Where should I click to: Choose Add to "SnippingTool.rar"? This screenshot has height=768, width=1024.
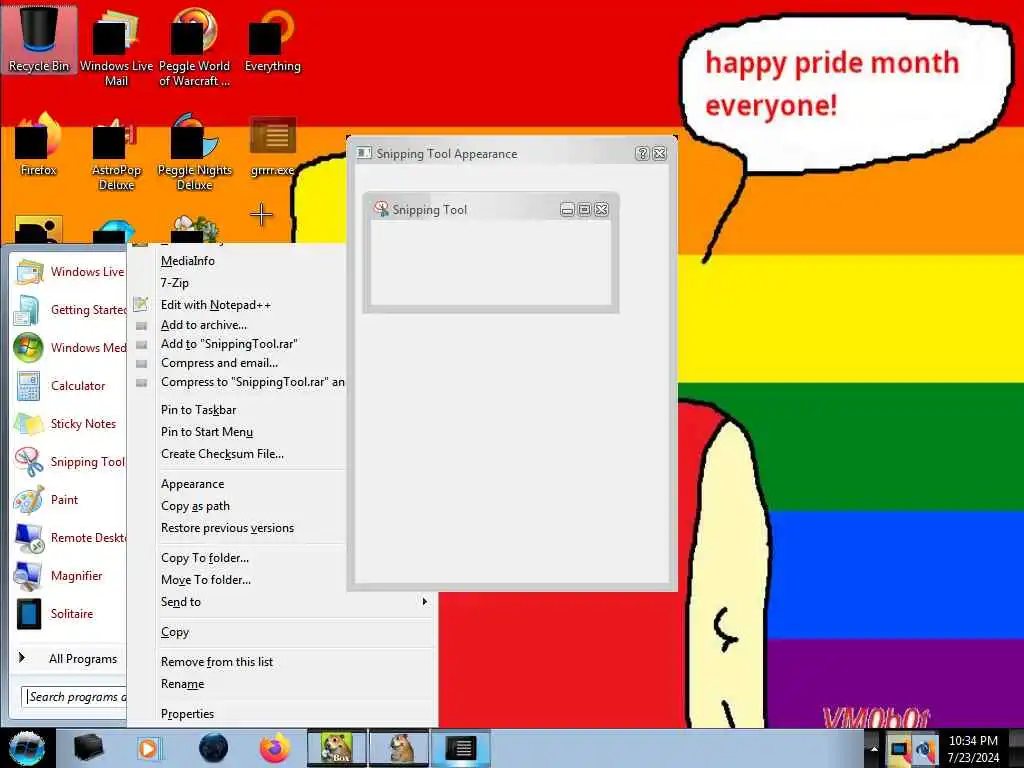pyautogui.click(x=229, y=344)
